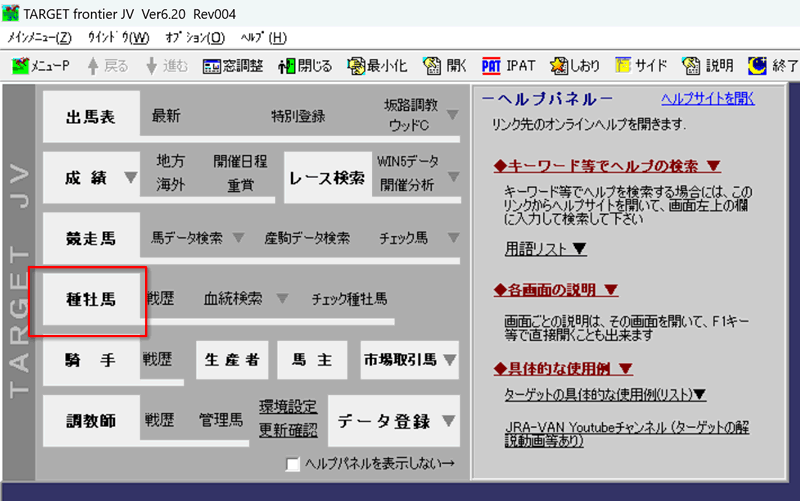Expand the arrow beside 坂路調教 ウッドC
The height and width of the screenshot is (501, 800).
click(452, 115)
